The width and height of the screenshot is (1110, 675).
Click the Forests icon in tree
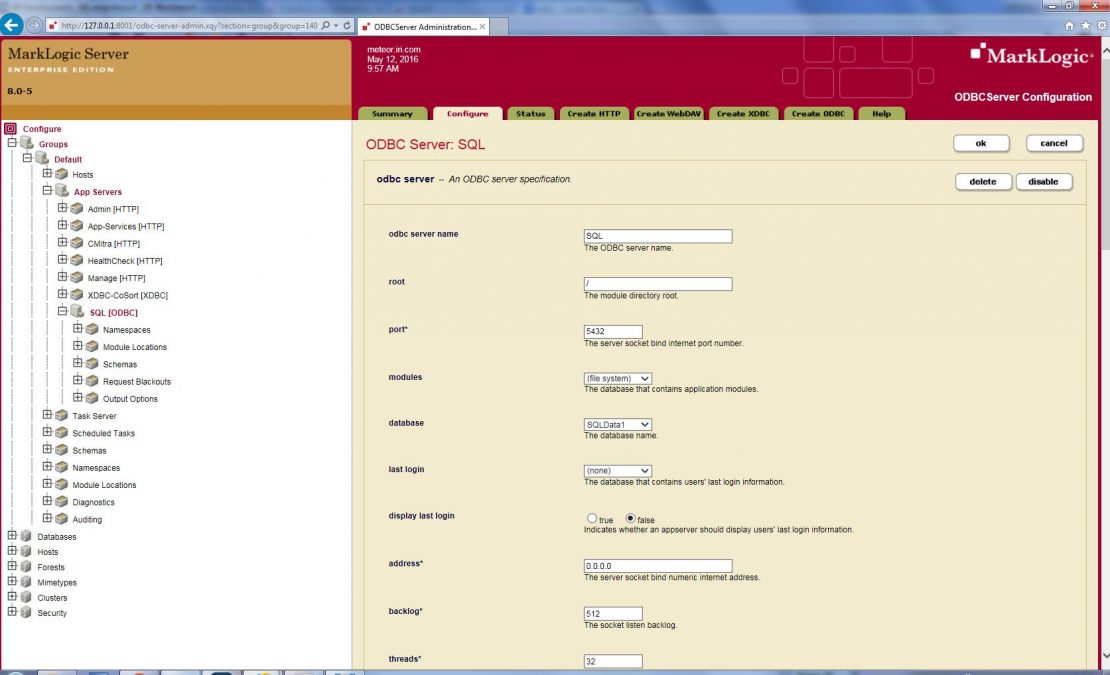[26, 567]
